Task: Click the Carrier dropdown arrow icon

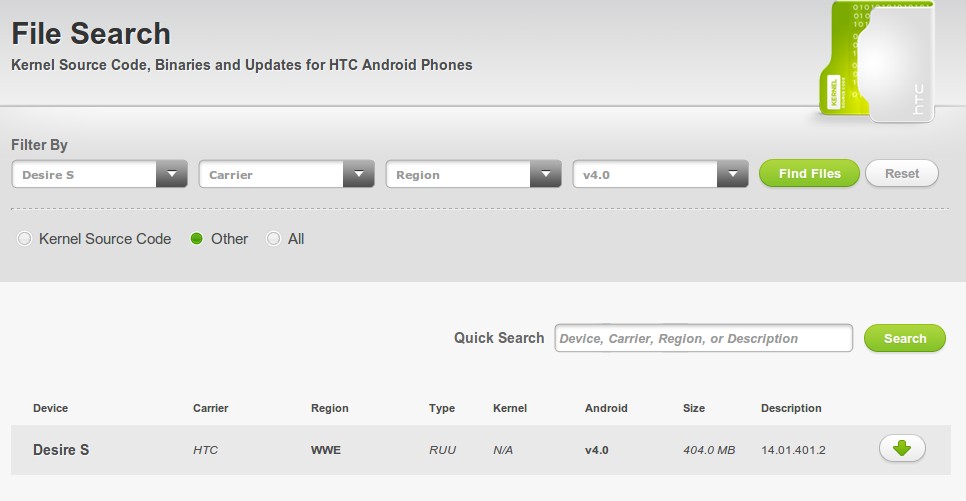Action: 359,174
